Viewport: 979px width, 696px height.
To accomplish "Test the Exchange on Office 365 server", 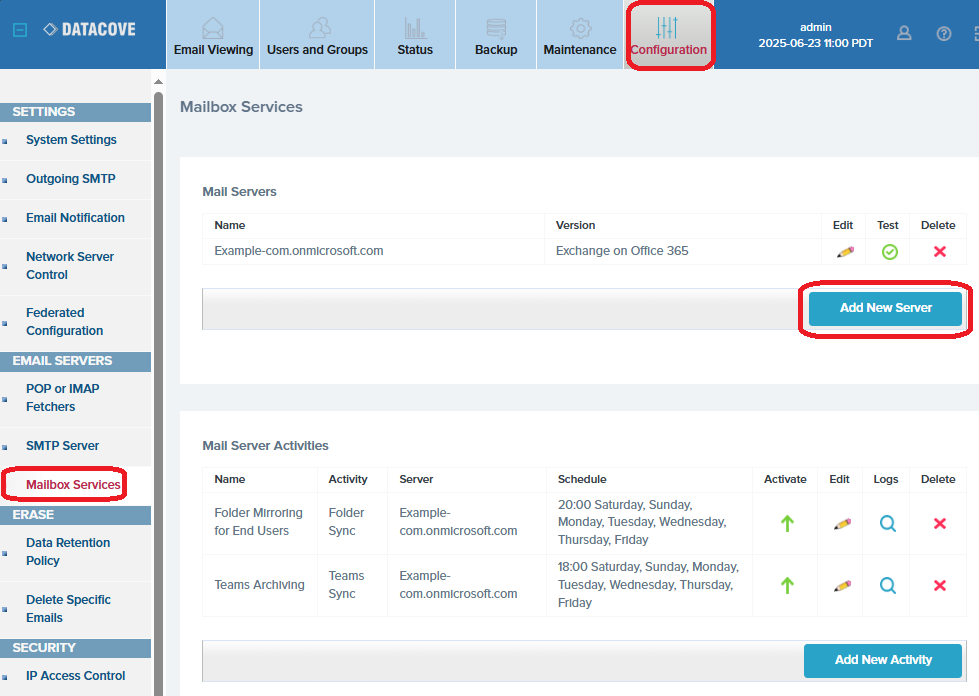I will pyautogui.click(x=889, y=252).
